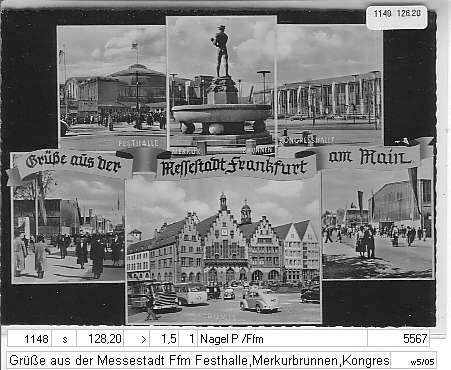This screenshot has height=370, width=451.
Task: Click the 128,20 cell in the table
Action: point(100,339)
